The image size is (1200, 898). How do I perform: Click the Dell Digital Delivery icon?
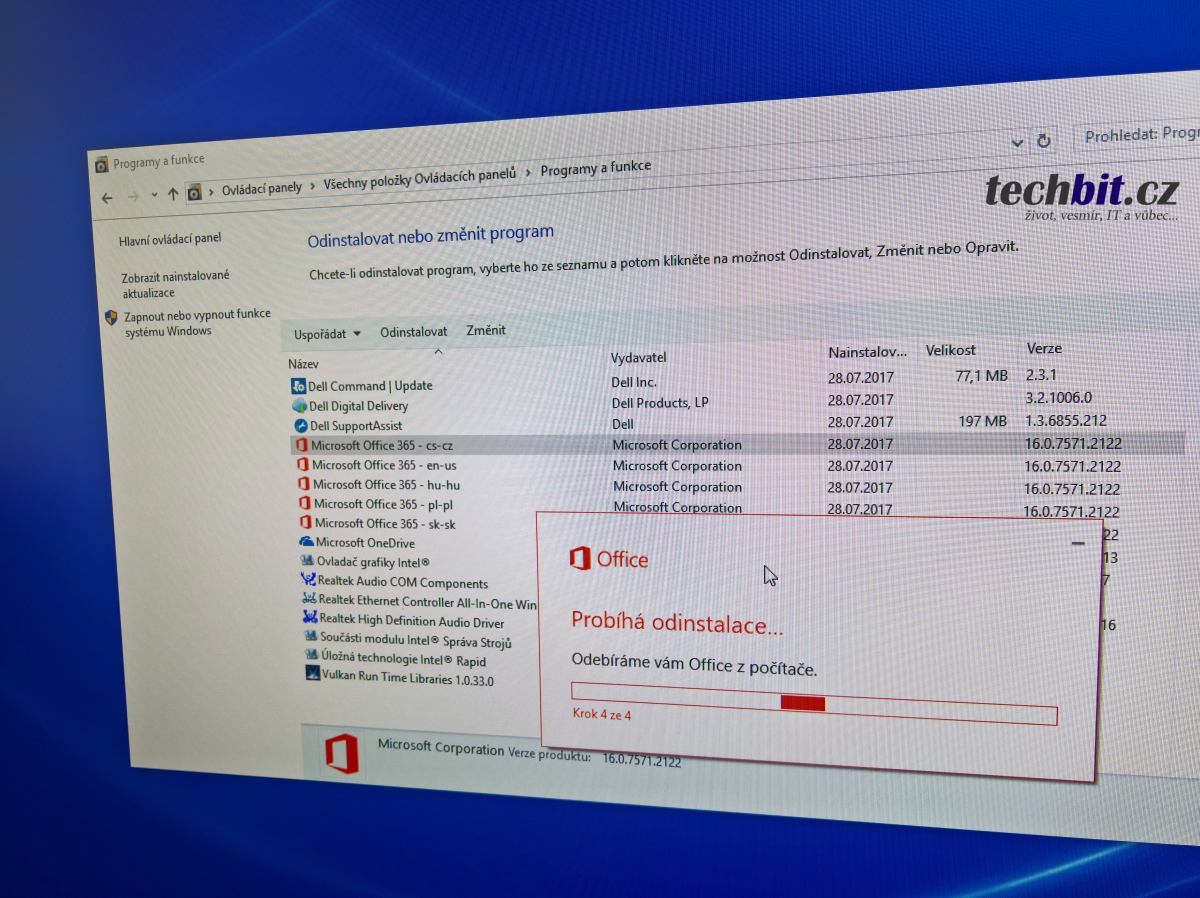coord(299,406)
